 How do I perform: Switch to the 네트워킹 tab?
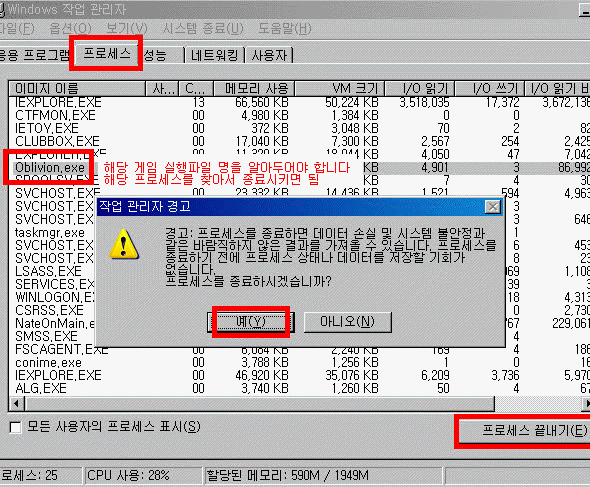(x=214, y=56)
